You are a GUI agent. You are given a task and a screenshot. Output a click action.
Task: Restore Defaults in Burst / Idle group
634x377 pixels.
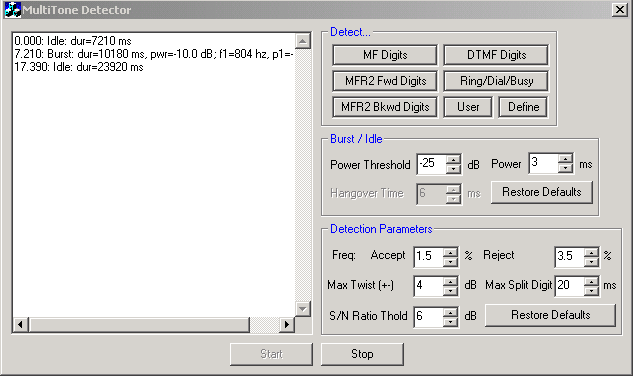pos(542,192)
